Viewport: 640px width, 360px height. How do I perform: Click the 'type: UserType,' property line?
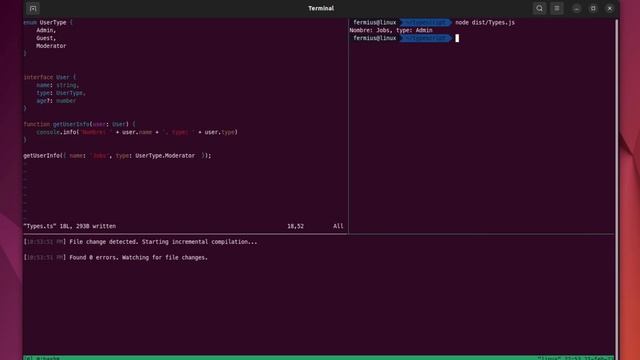tap(61, 93)
